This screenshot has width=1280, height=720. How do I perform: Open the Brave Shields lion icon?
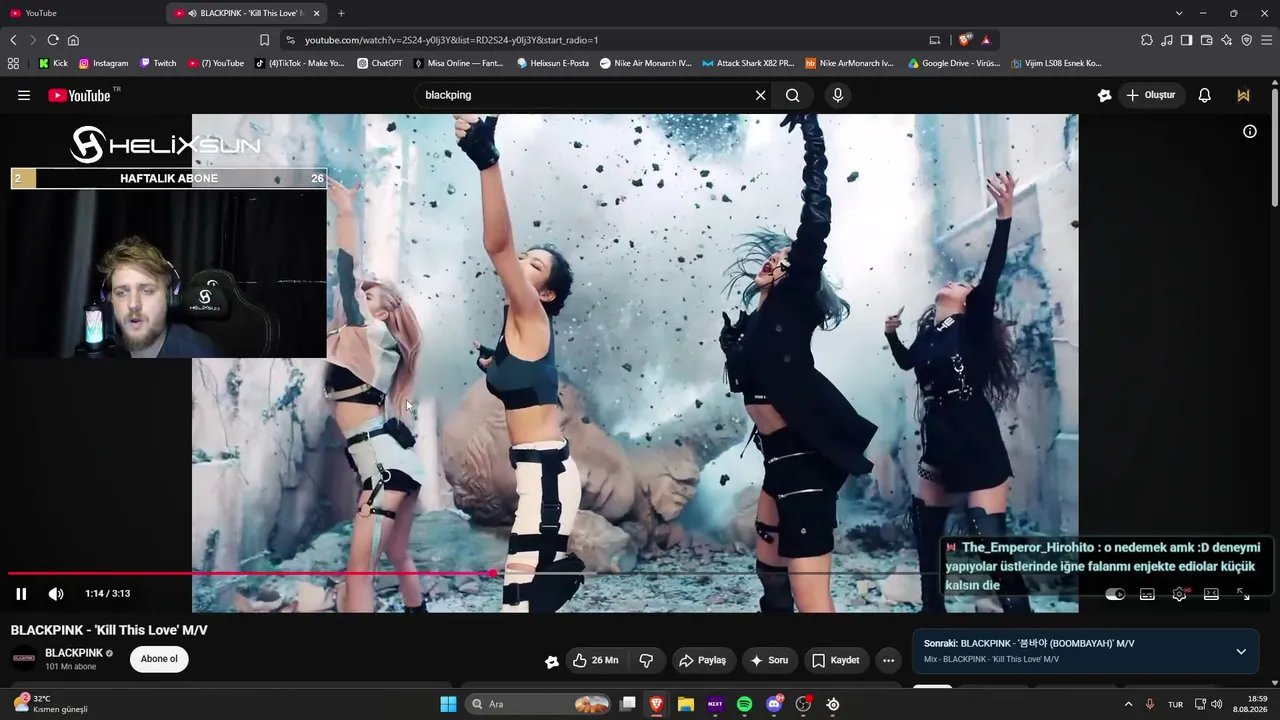(965, 40)
